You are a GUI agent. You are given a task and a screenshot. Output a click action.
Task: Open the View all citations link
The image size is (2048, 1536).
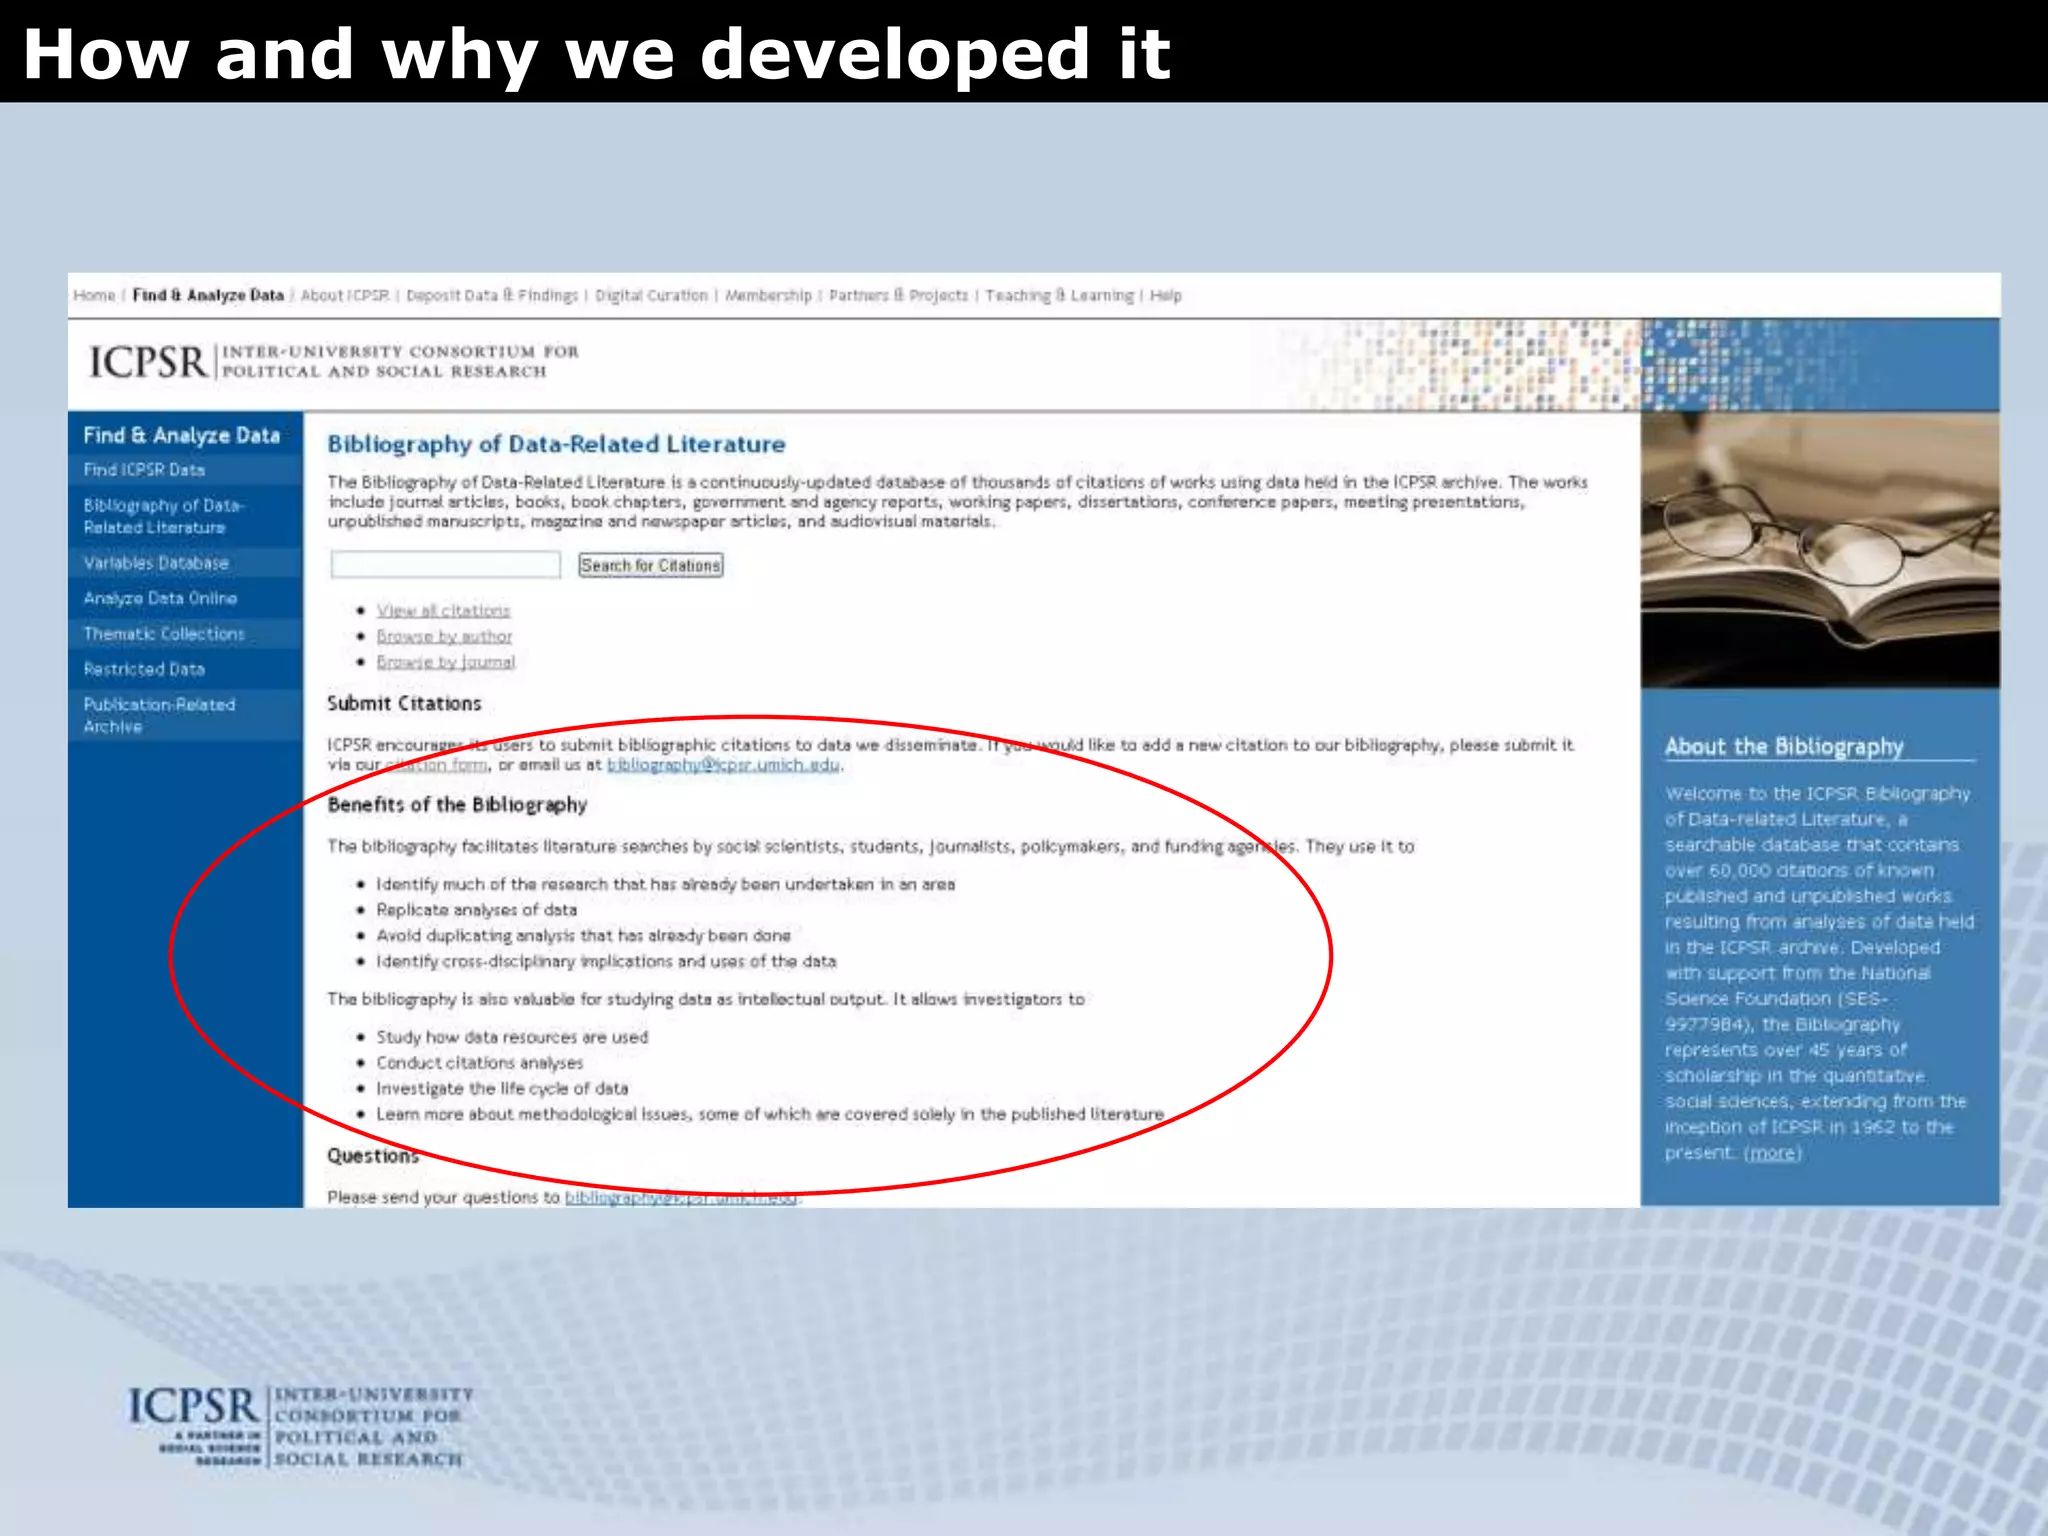(x=443, y=610)
